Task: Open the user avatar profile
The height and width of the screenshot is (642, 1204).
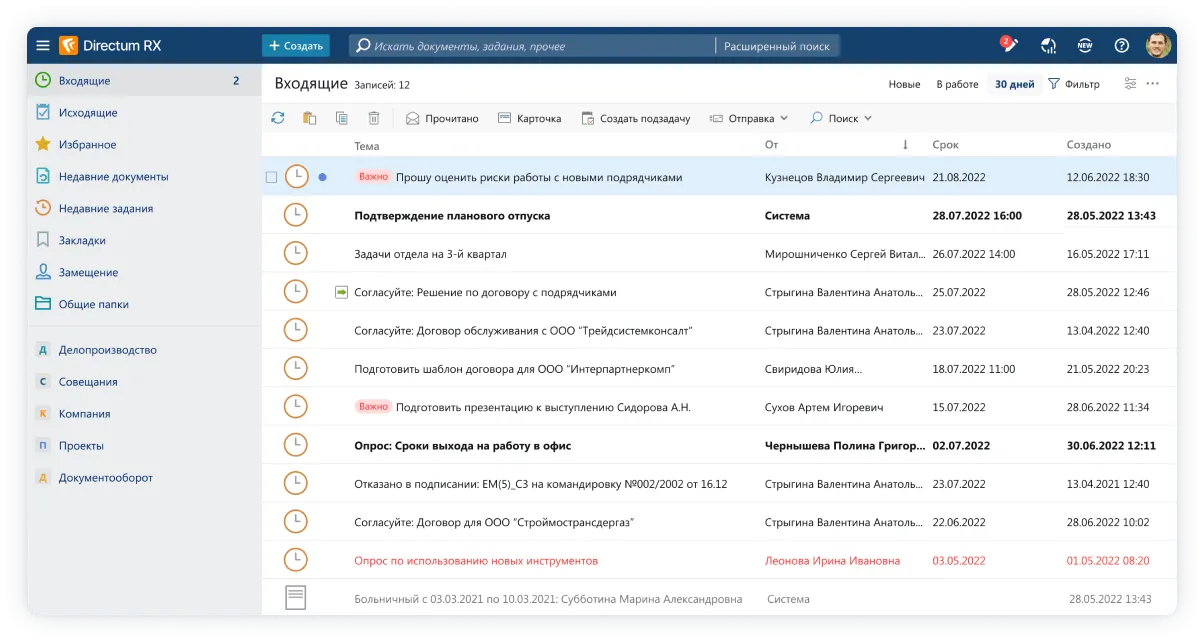Action: pyautogui.click(x=1158, y=45)
